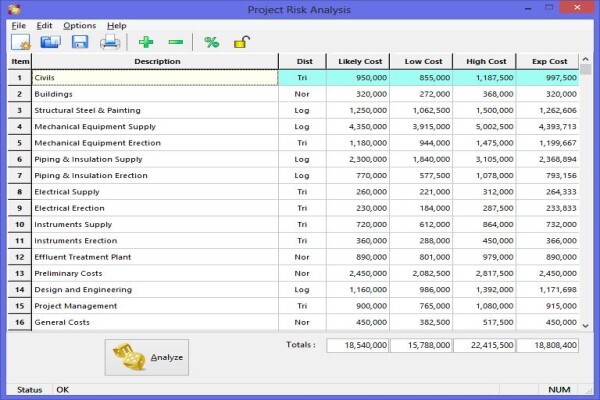Click the Exp Cost column header

pos(548,61)
